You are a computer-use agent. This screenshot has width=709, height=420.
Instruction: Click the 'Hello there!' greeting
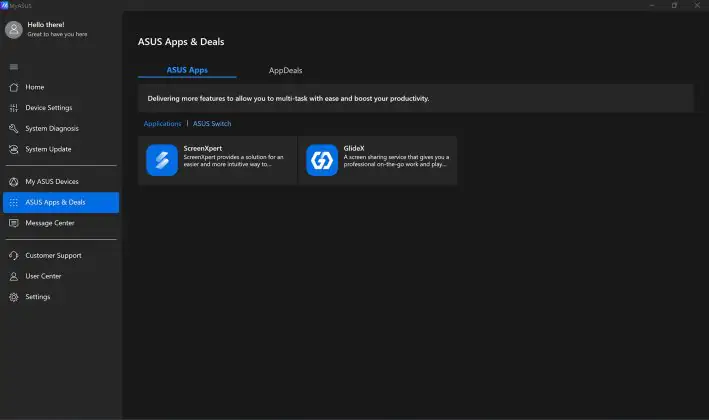click(x=46, y=25)
